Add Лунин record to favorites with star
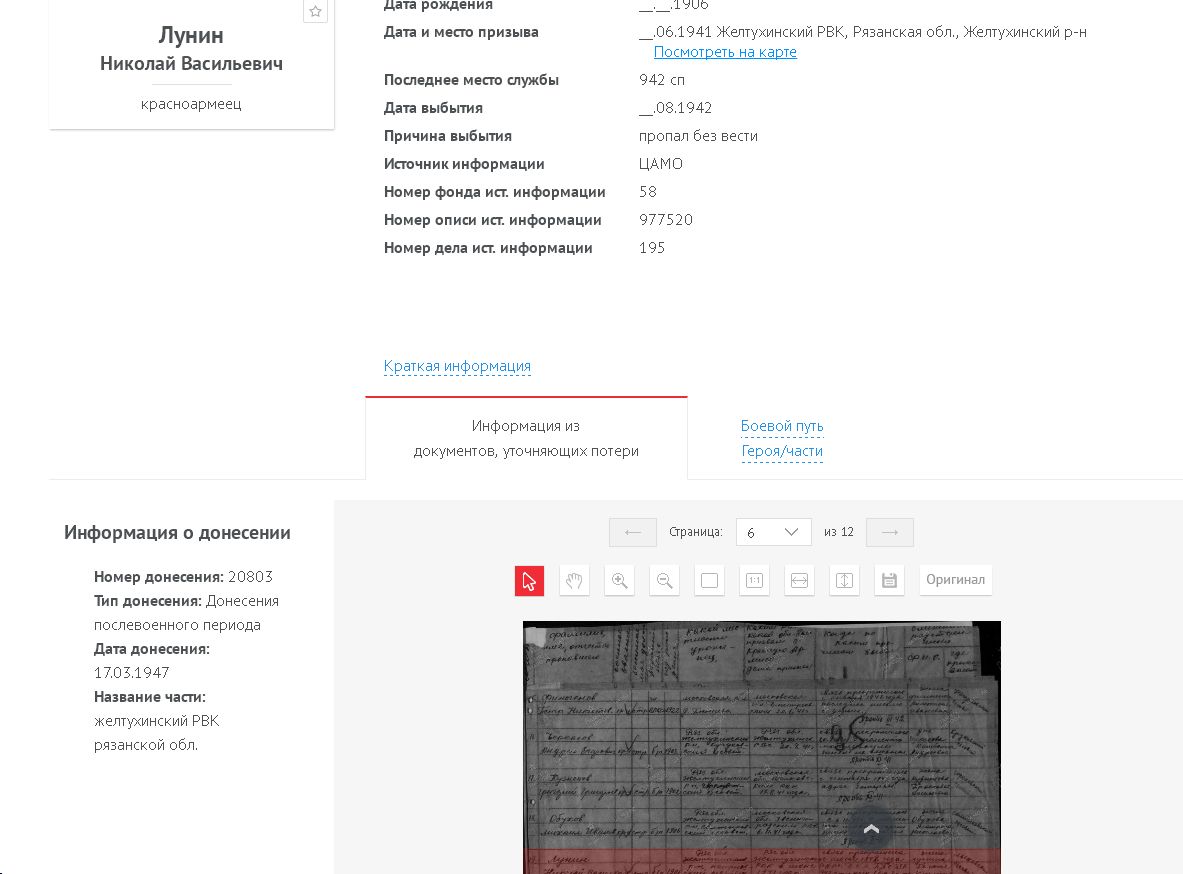The image size is (1183, 874). pyautogui.click(x=315, y=12)
